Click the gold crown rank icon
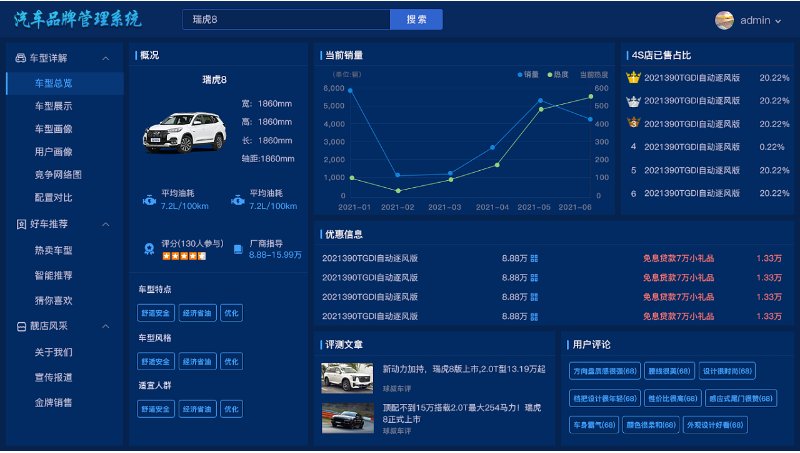Image resolution: width=800 pixels, height=453 pixels. (x=633, y=78)
